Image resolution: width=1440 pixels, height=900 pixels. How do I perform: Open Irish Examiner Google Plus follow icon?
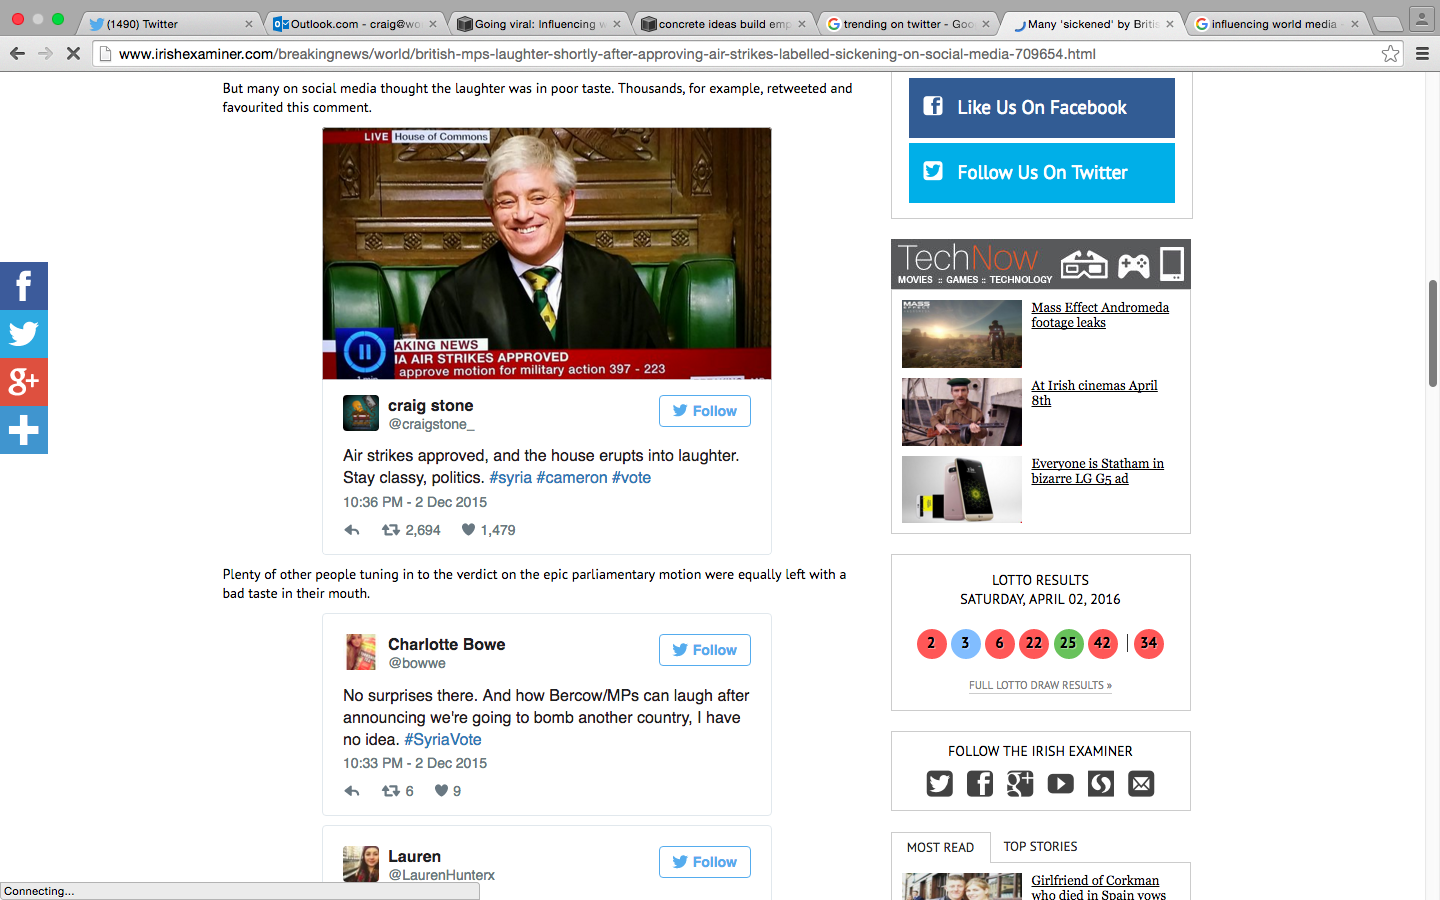coord(1020,784)
